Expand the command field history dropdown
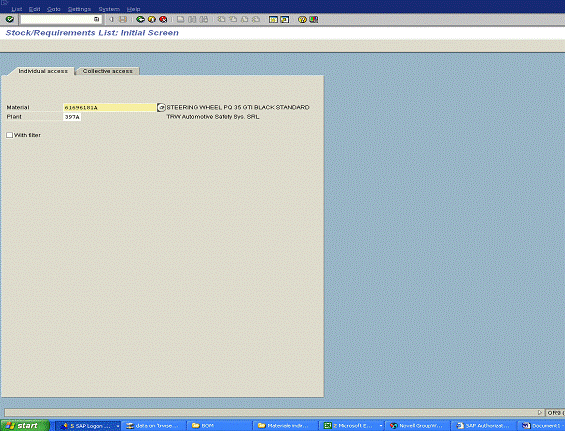 point(97,19)
